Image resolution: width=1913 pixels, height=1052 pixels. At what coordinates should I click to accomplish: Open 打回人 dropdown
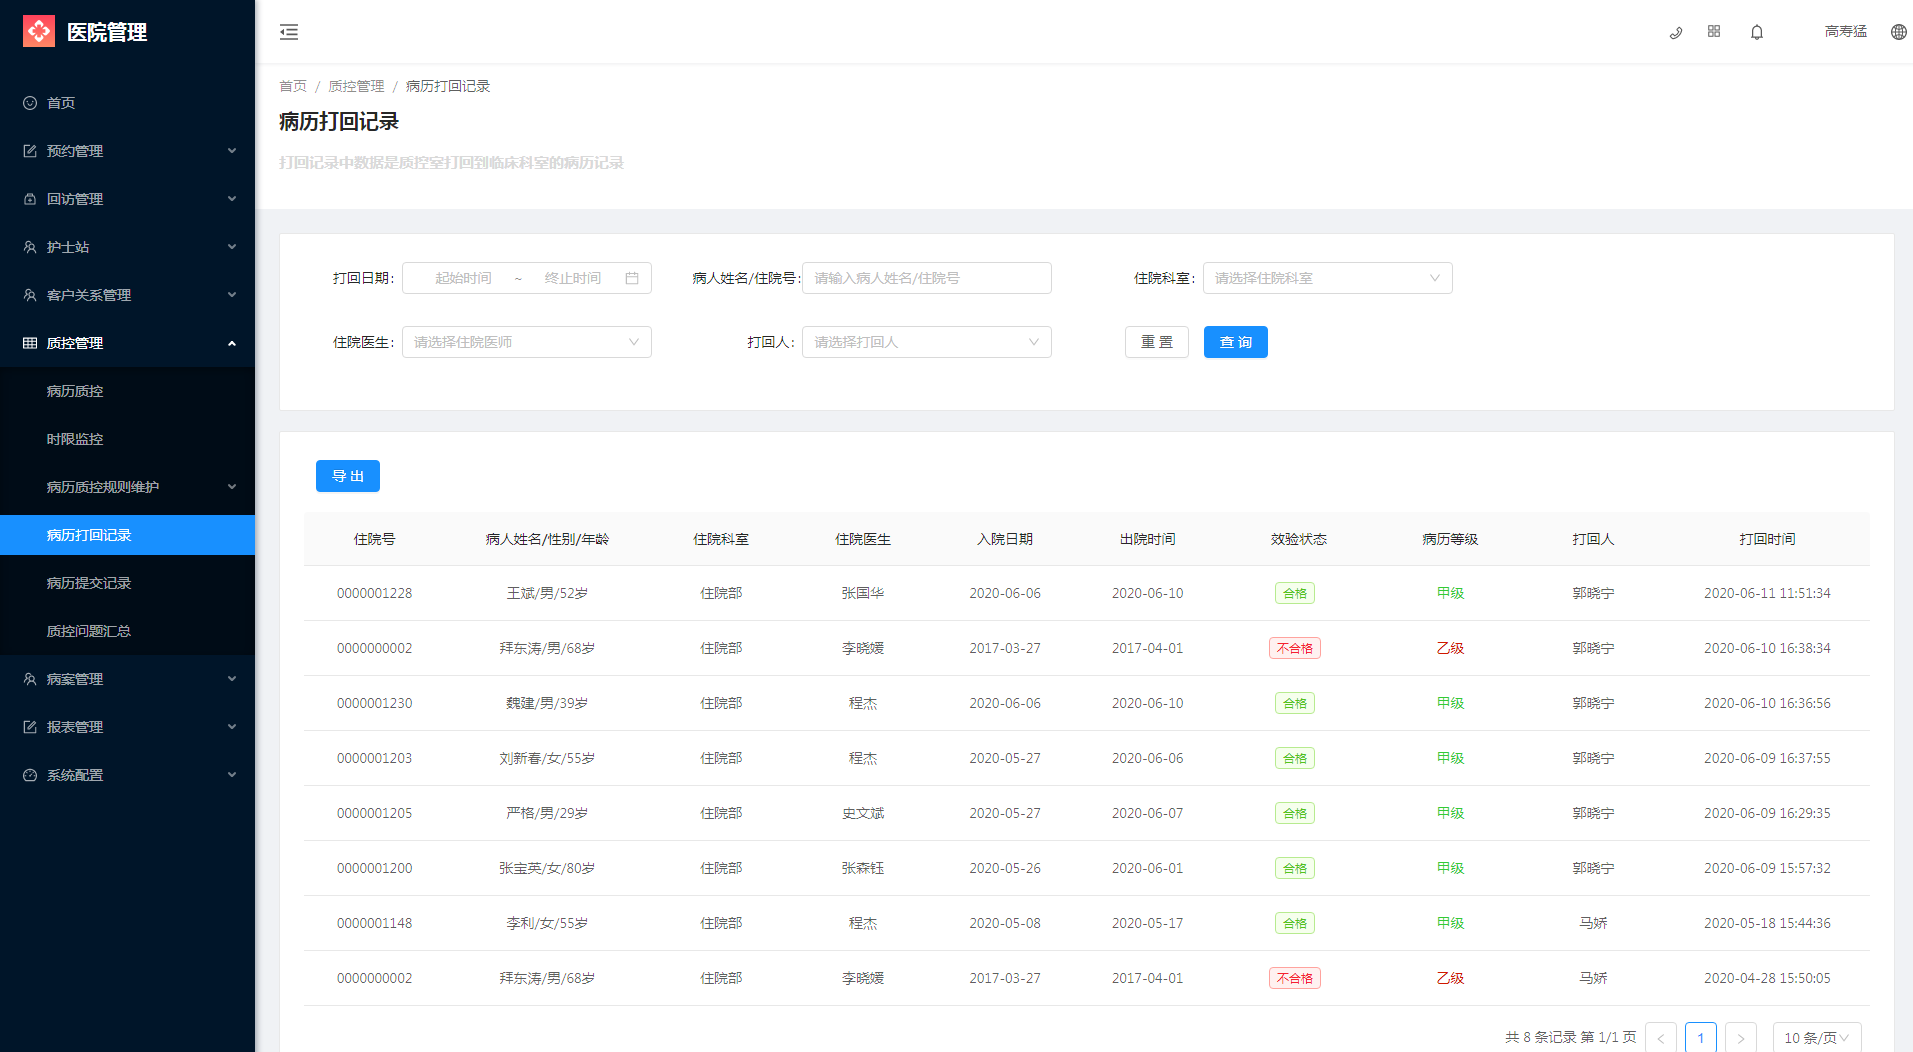coord(927,342)
